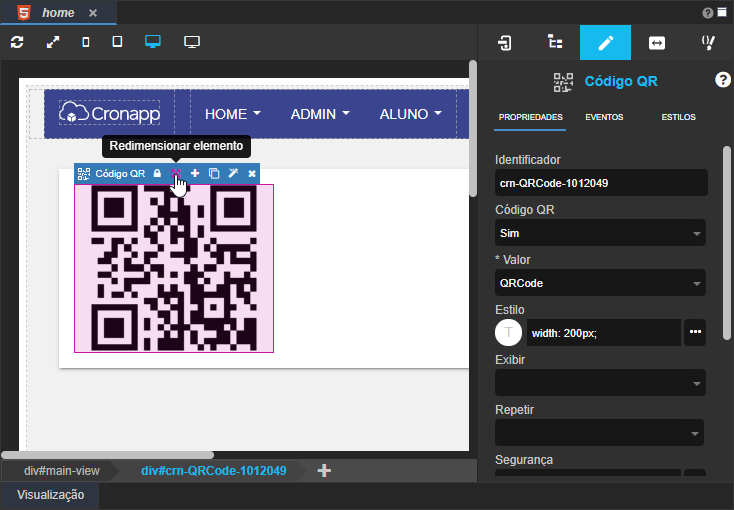Click the Cronapp logo in navbar

(110, 112)
